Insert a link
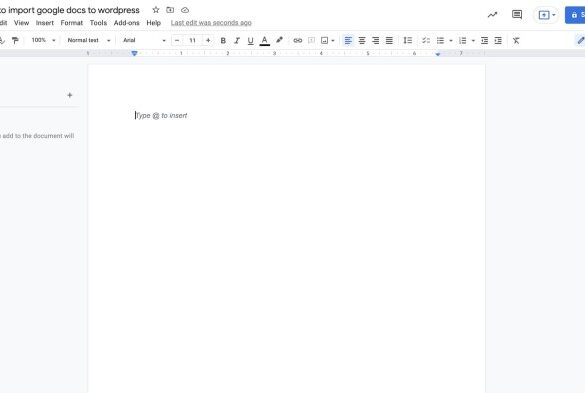The image size is (585, 393). pos(297,40)
